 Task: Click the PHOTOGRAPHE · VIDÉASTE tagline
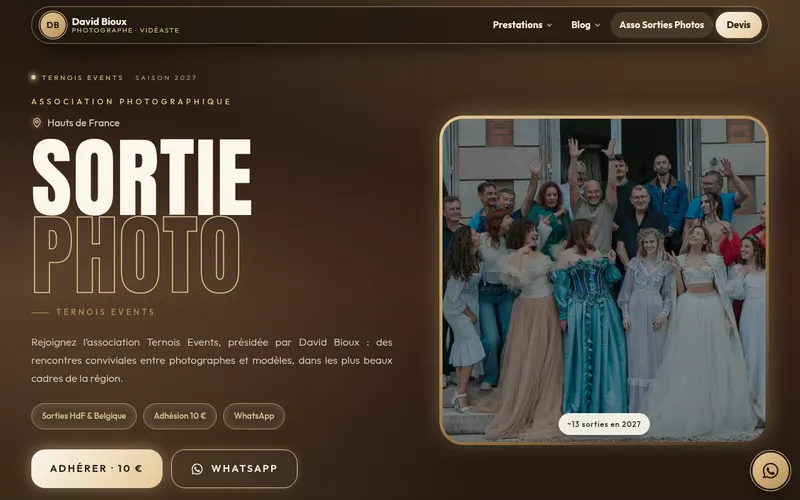click(x=126, y=31)
